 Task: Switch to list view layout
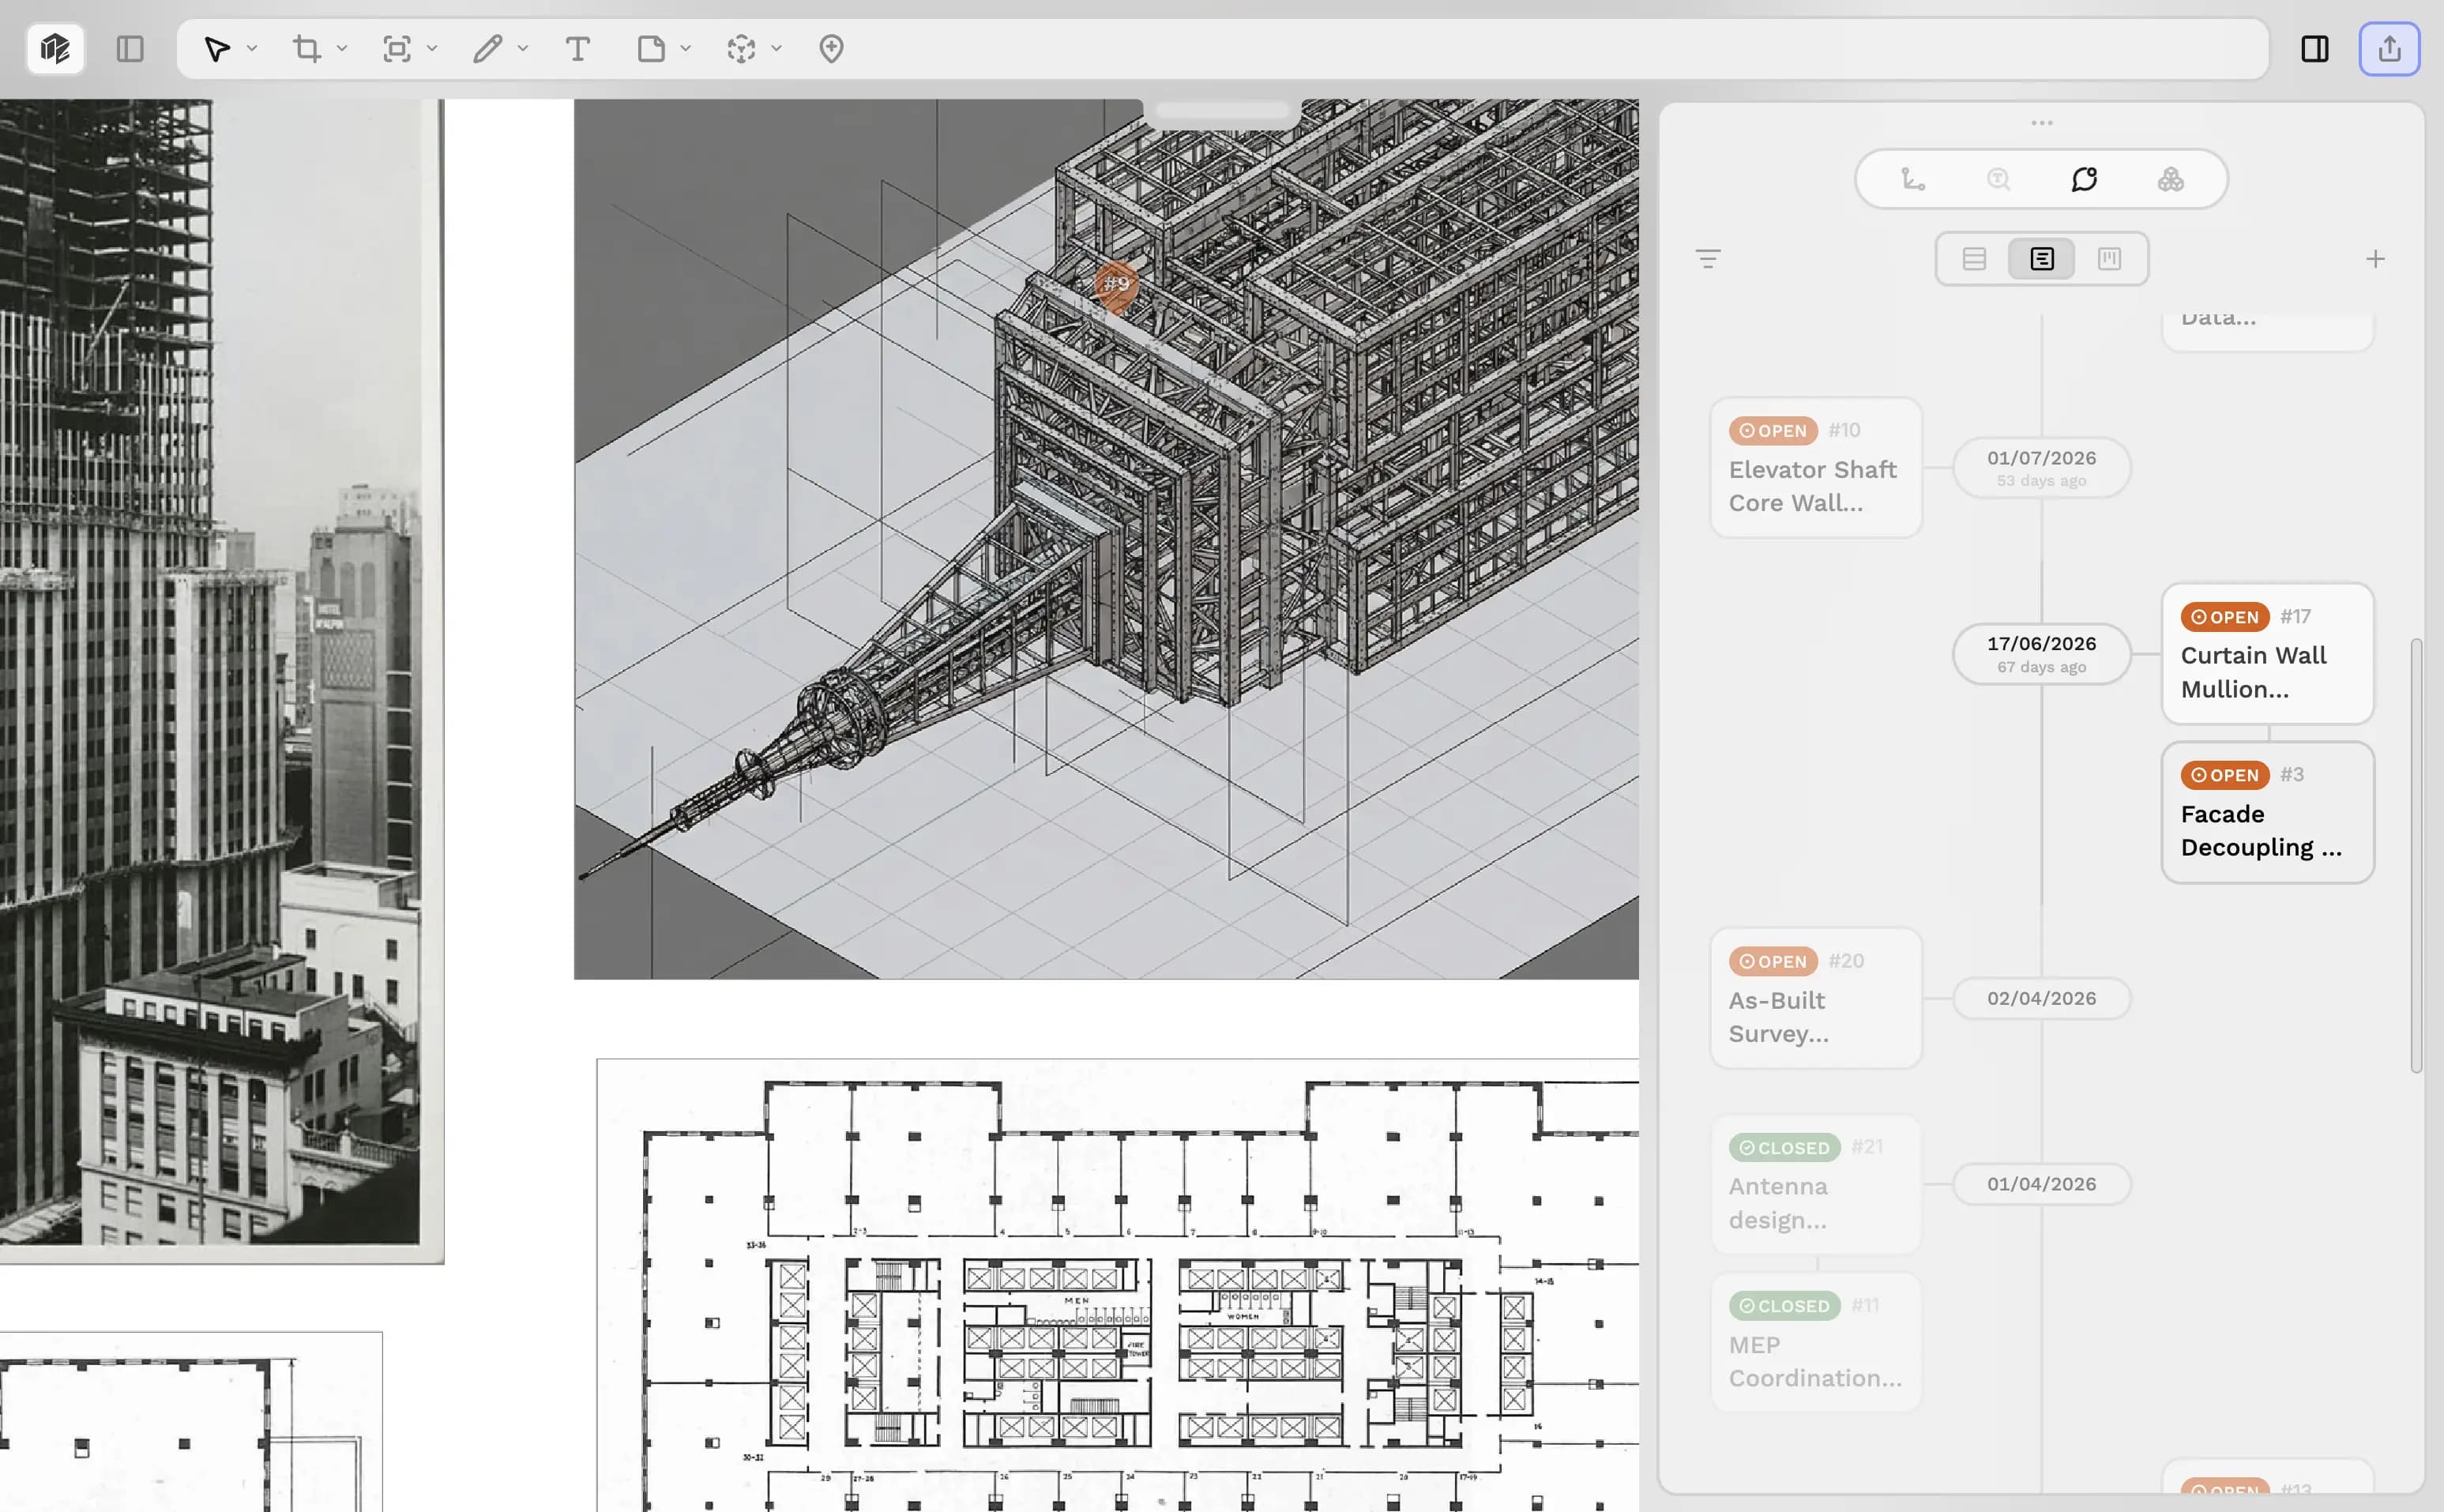coord(1974,259)
